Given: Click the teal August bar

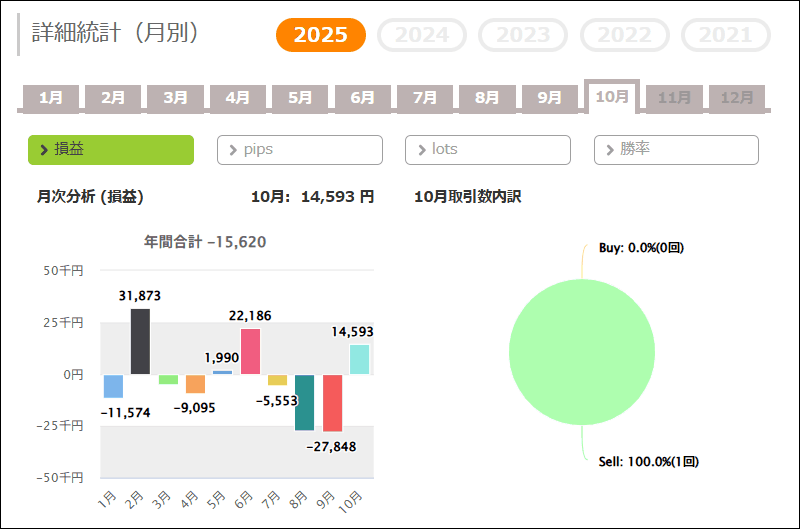Looking at the screenshot, I should (305, 402).
